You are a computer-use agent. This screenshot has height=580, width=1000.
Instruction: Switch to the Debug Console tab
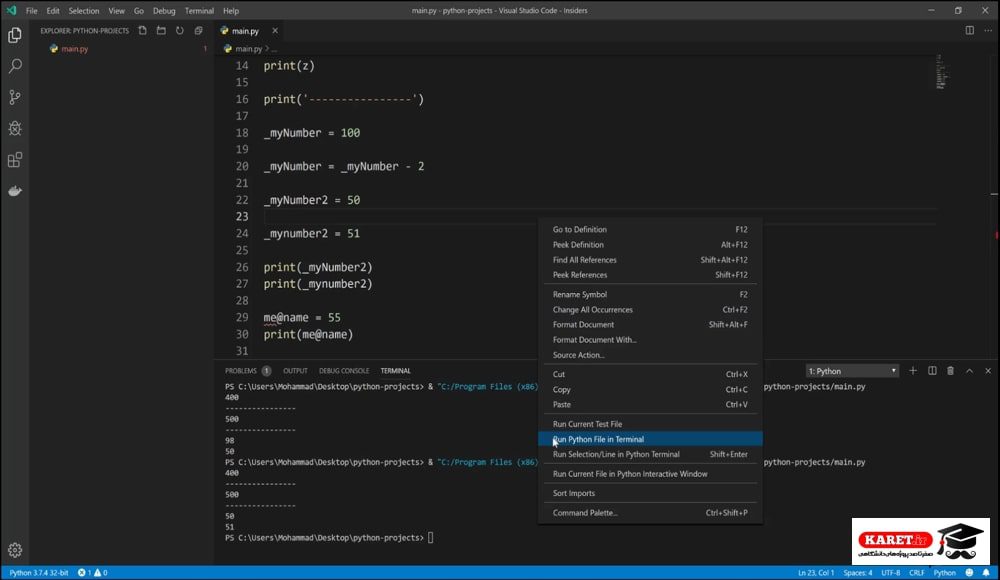344,371
